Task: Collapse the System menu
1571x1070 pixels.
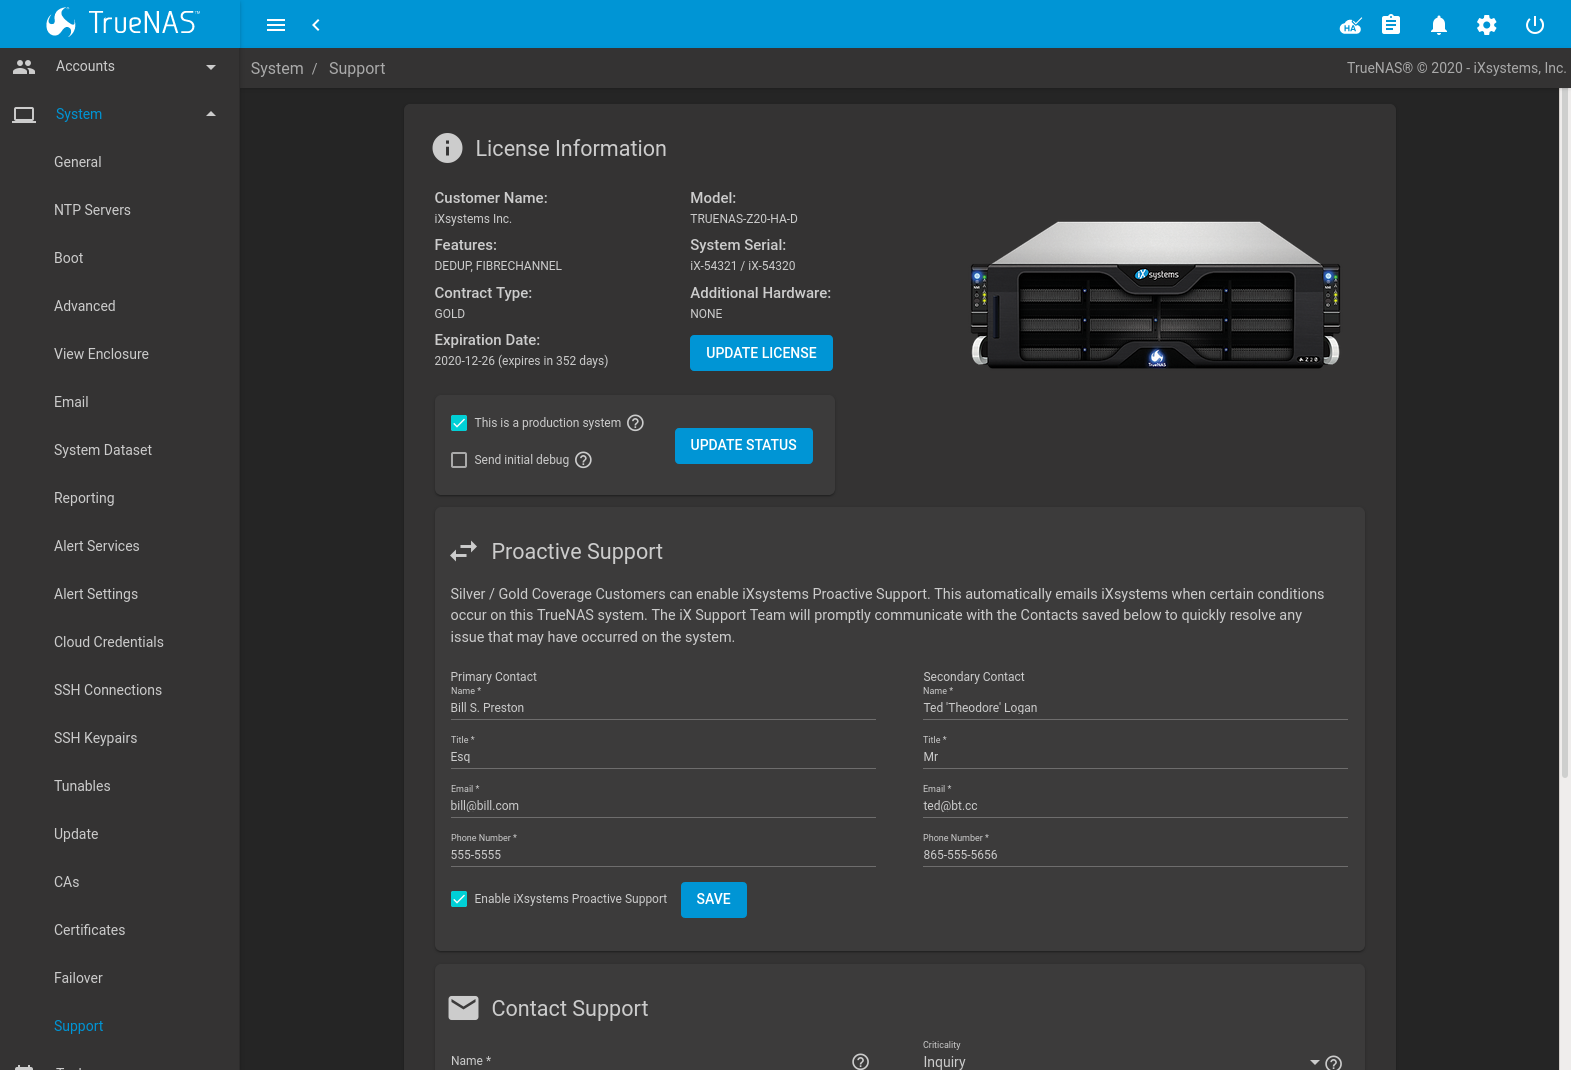Action: click(211, 114)
